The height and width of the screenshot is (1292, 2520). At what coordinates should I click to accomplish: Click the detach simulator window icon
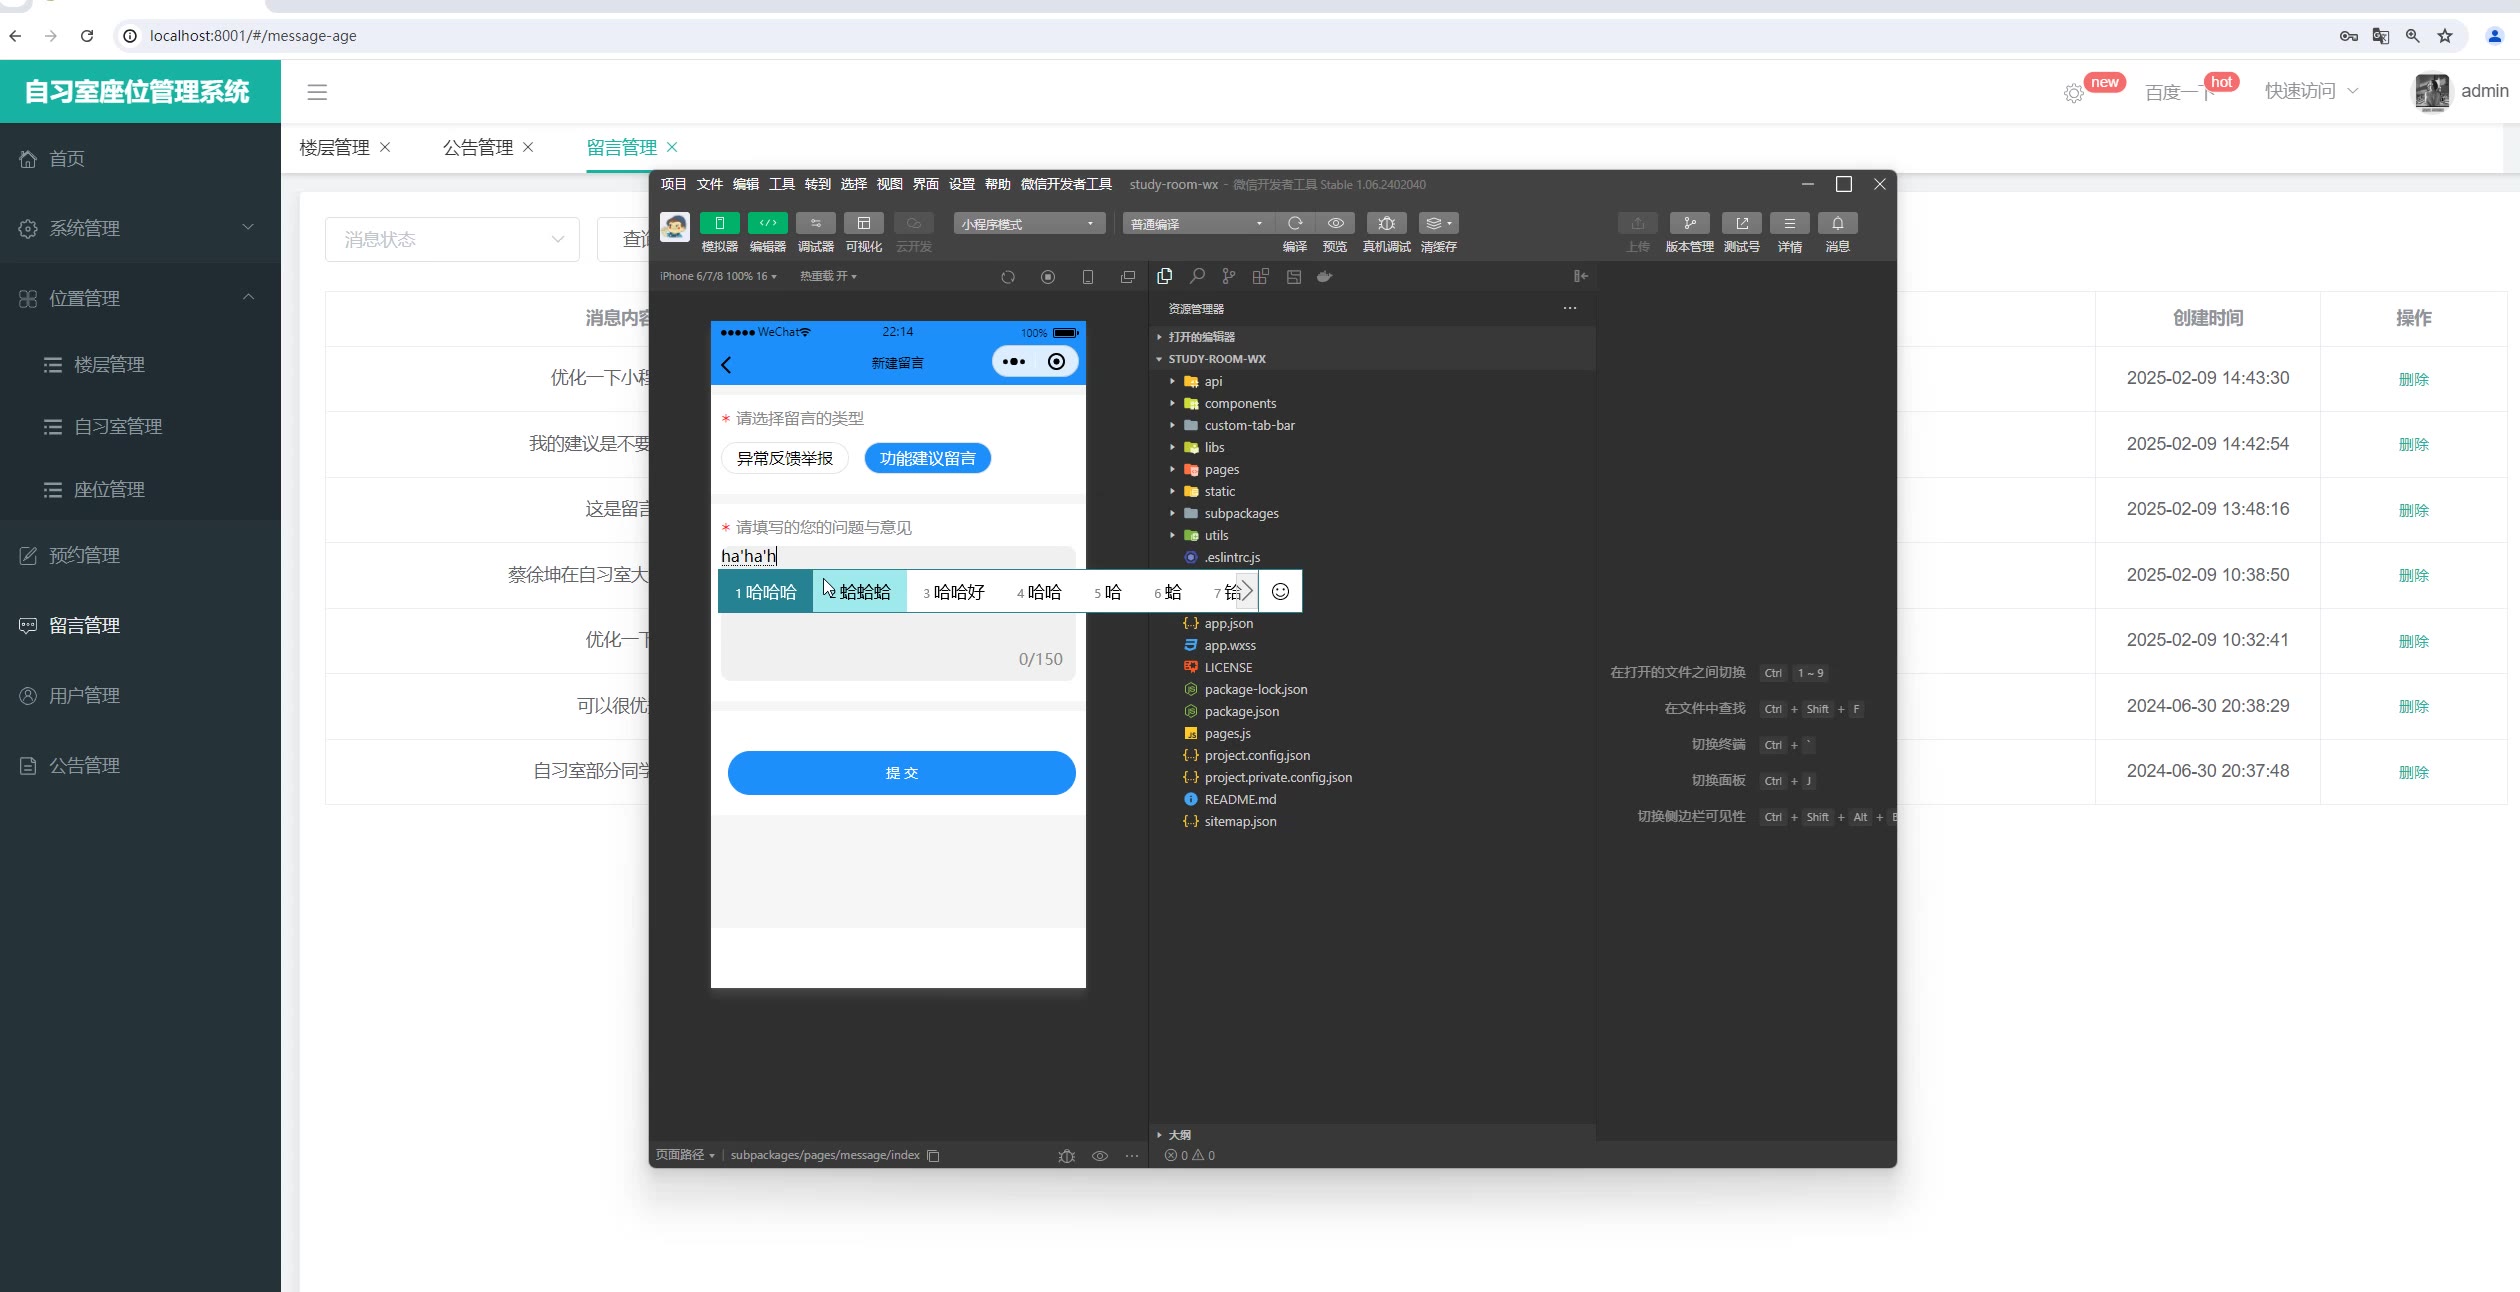click(1128, 277)
